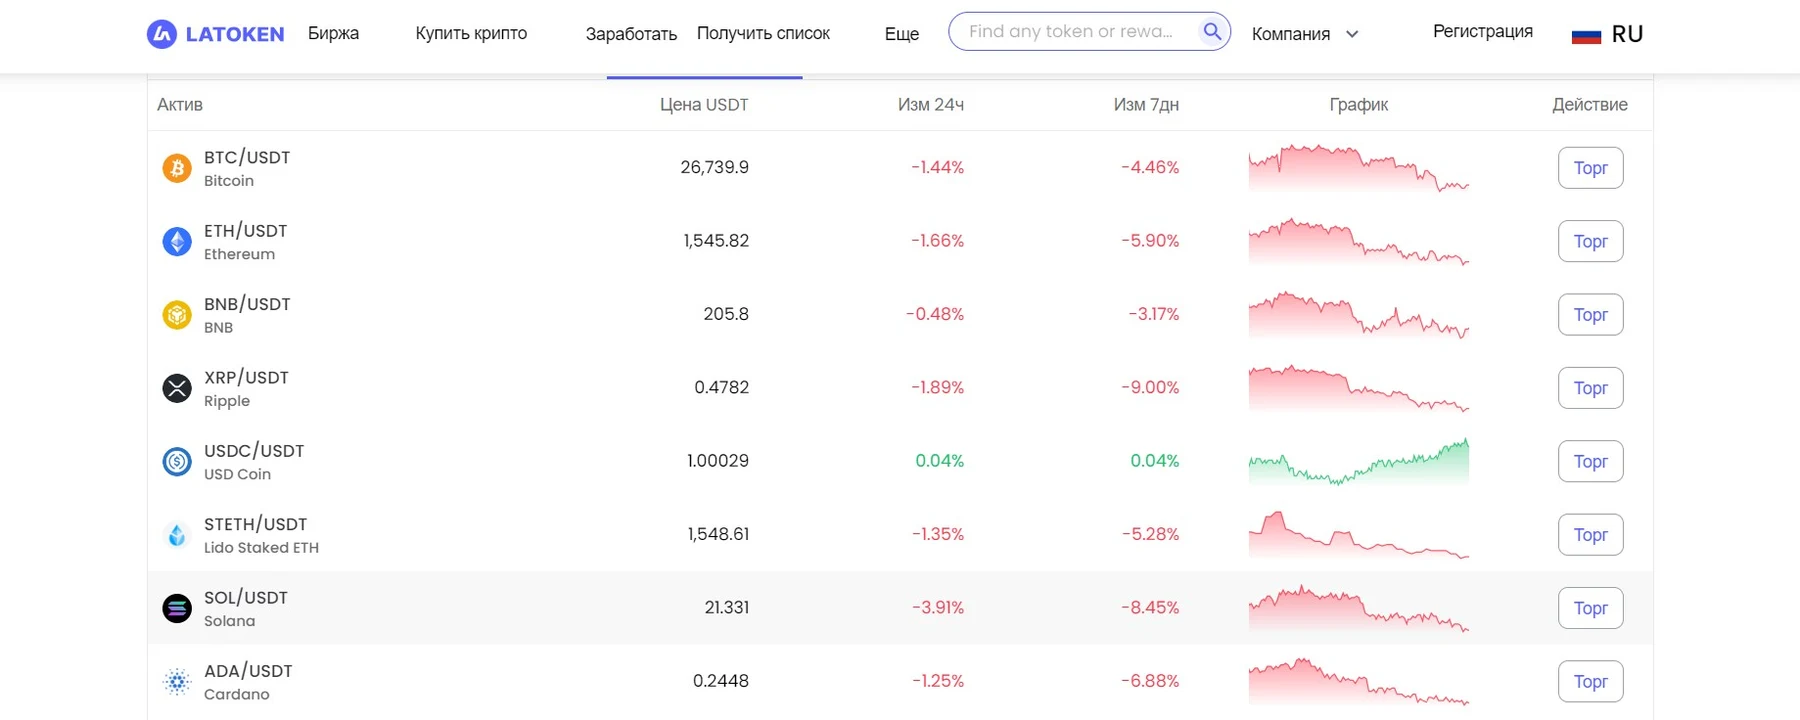Screen dimensions: 1800x720
Task: Click the График column header
Action: click(1359, 104)
